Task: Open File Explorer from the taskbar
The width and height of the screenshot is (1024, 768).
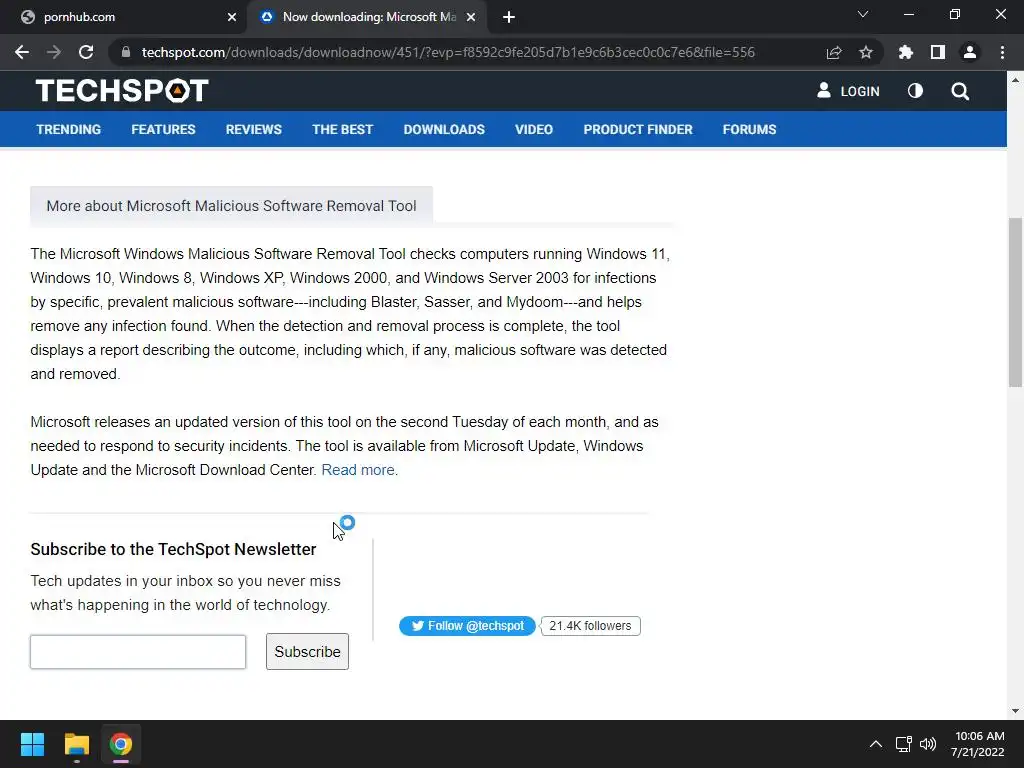Action: pyautogui.click(x=76, y=744)
